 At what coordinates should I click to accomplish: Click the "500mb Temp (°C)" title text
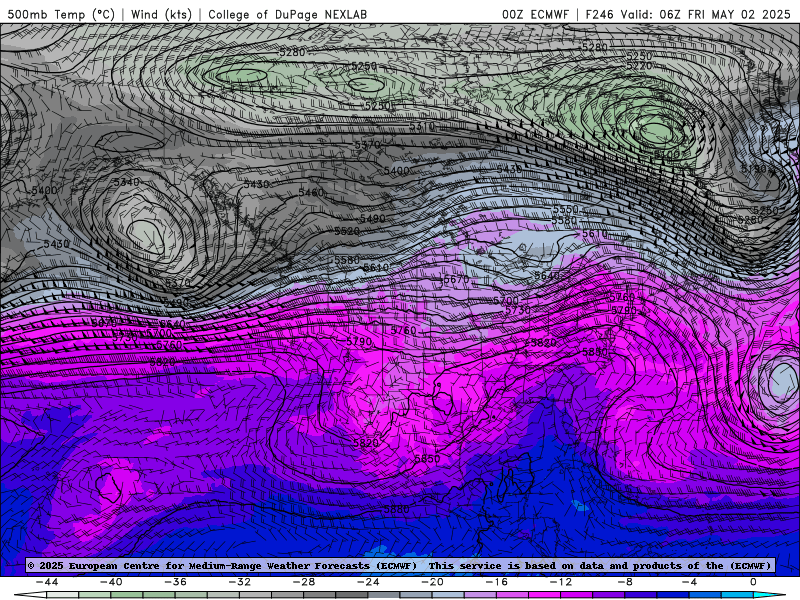[61, 15]
